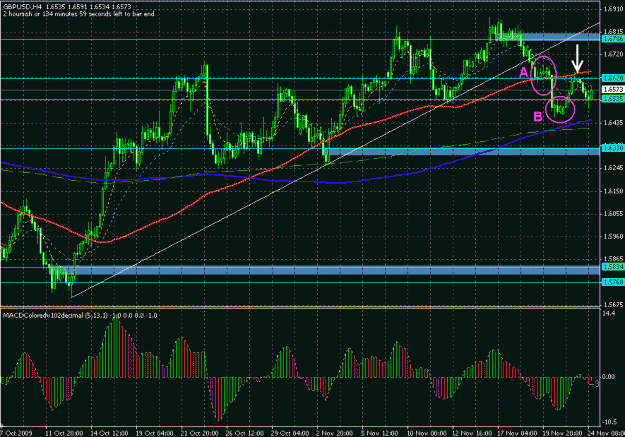The height and width of the screenshot is (437, 625).
Task: Click the '24 Nov 08:00' time axis label
Action: click(x=606, y=433)
